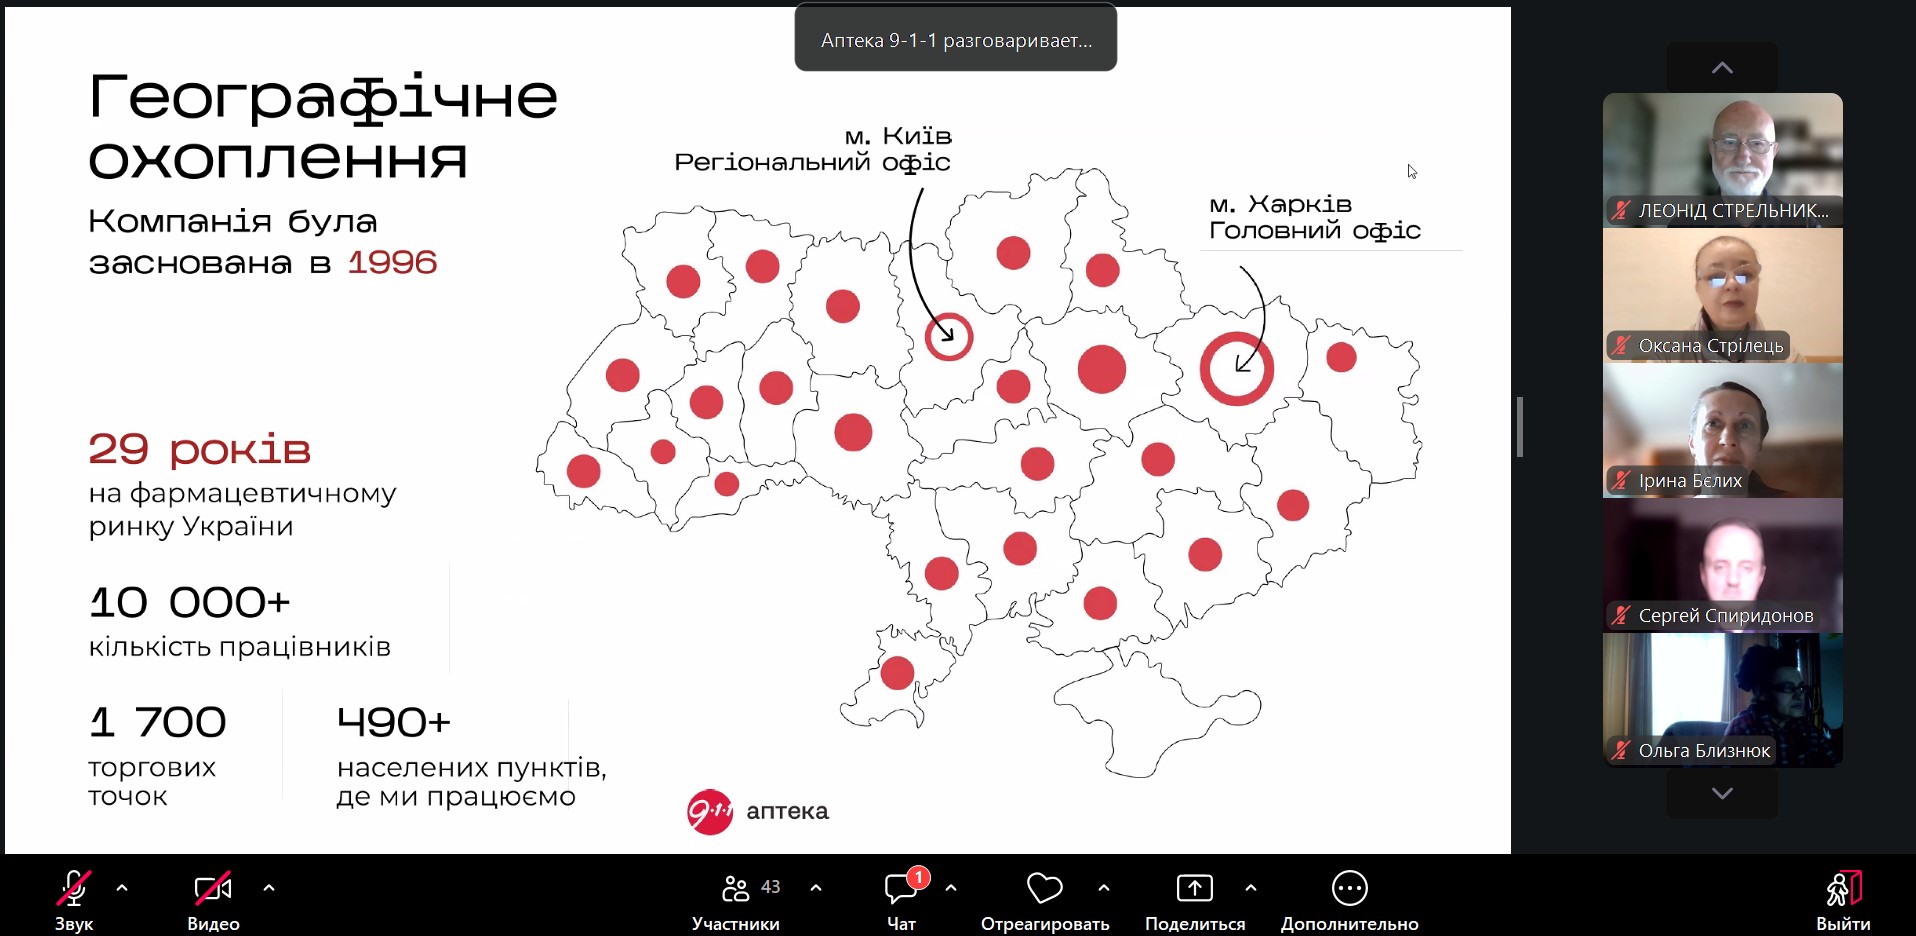Click the muted mic icon for Ольга Близнюк
The image size is (1916, 936).
coord(1621,751)
